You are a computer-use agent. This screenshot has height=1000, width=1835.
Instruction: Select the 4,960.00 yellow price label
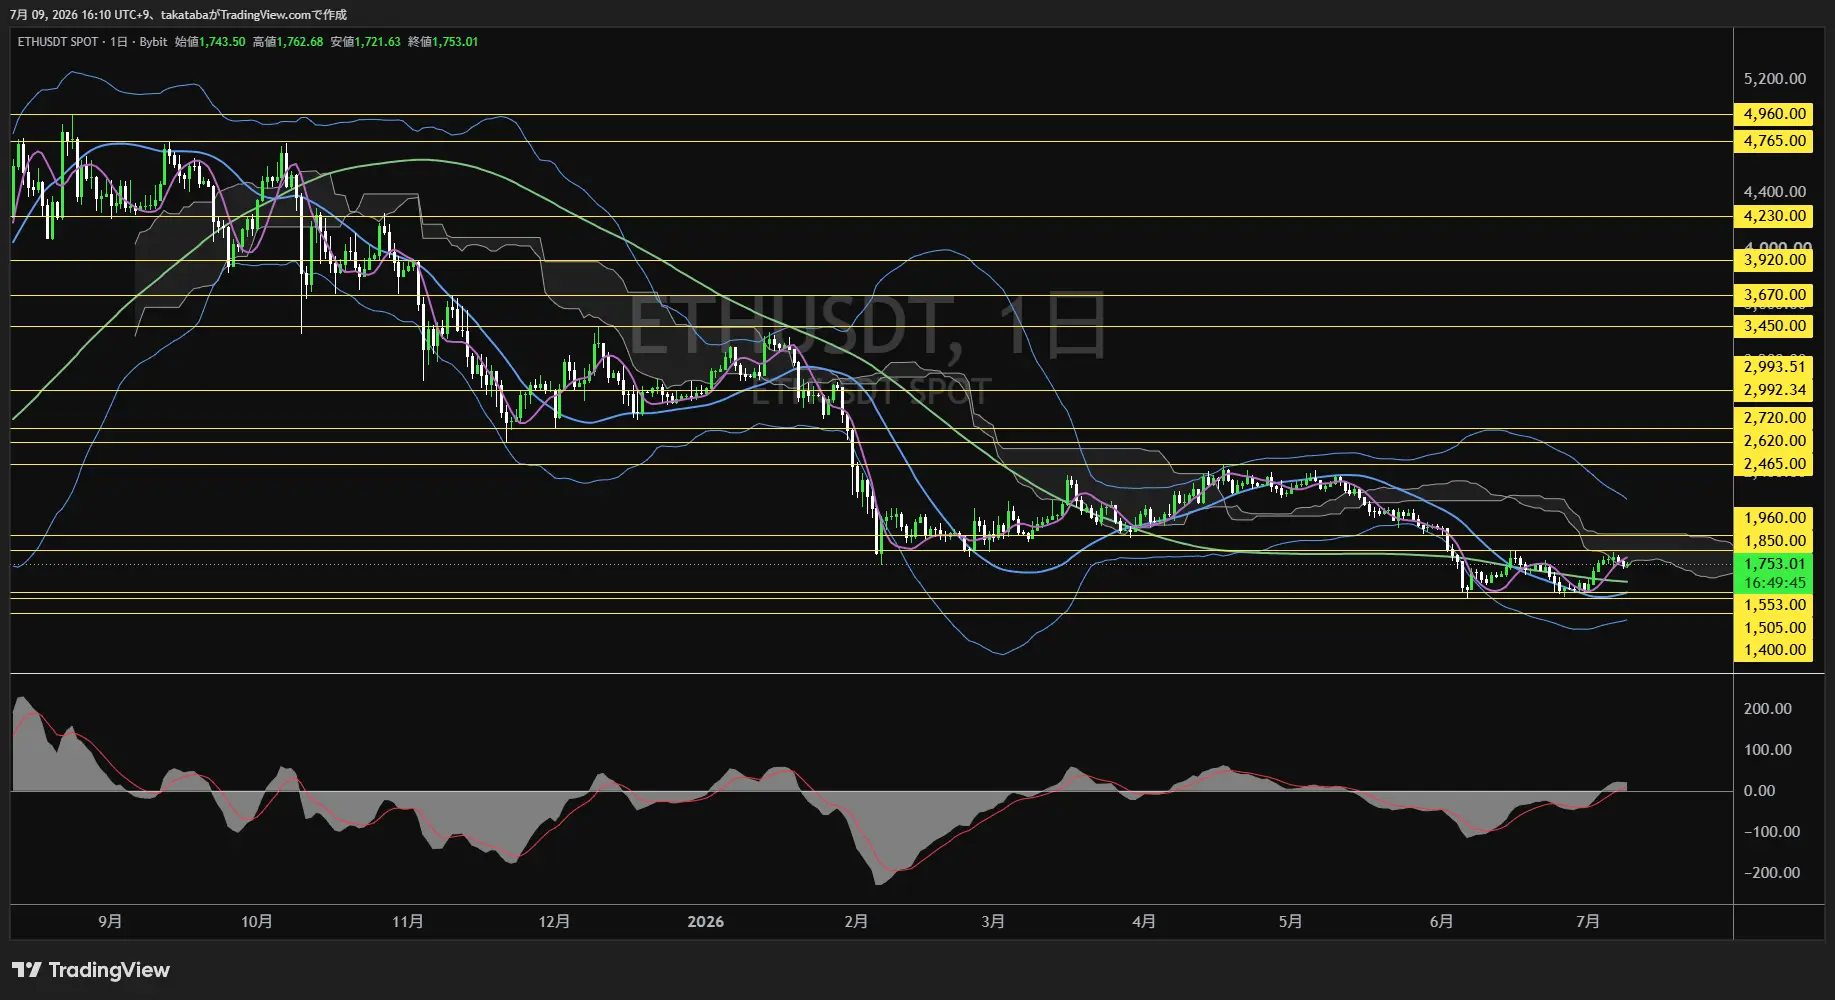point(1774,114)
